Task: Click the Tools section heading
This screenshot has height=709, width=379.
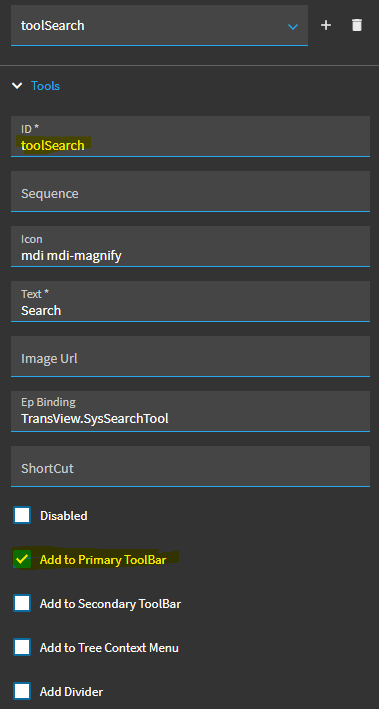Action: tap(45, 85)
